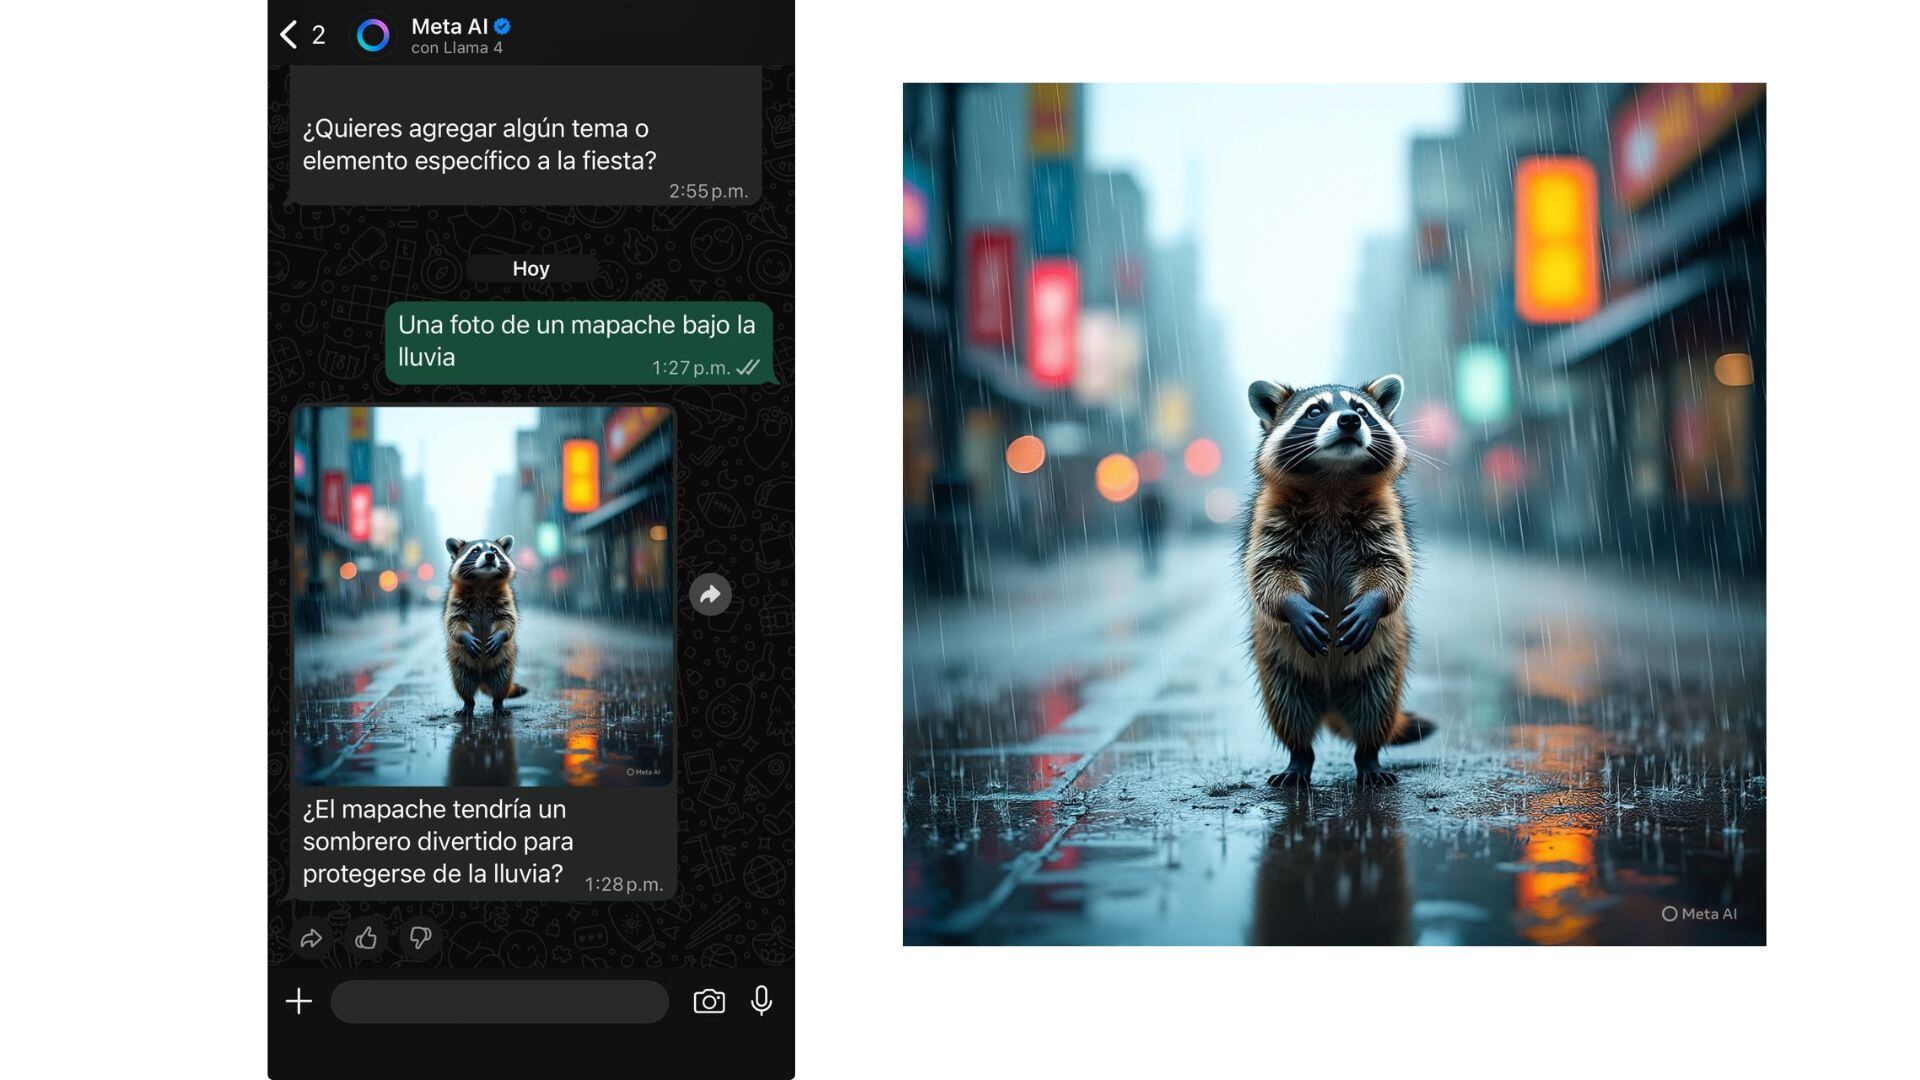This screenshot has width=1920, height=1080.
Task: Open the Meta AI profile picture
Action: [x=373, y=35]
